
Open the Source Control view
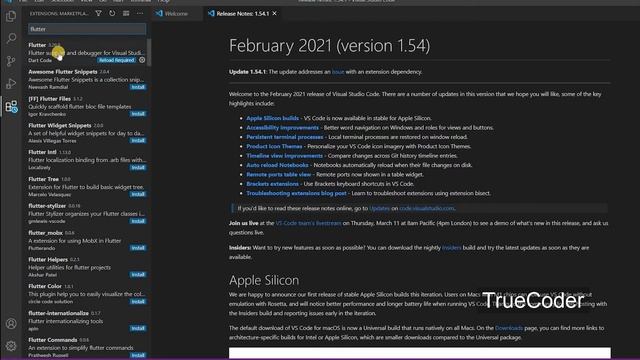tap(11, 61)
